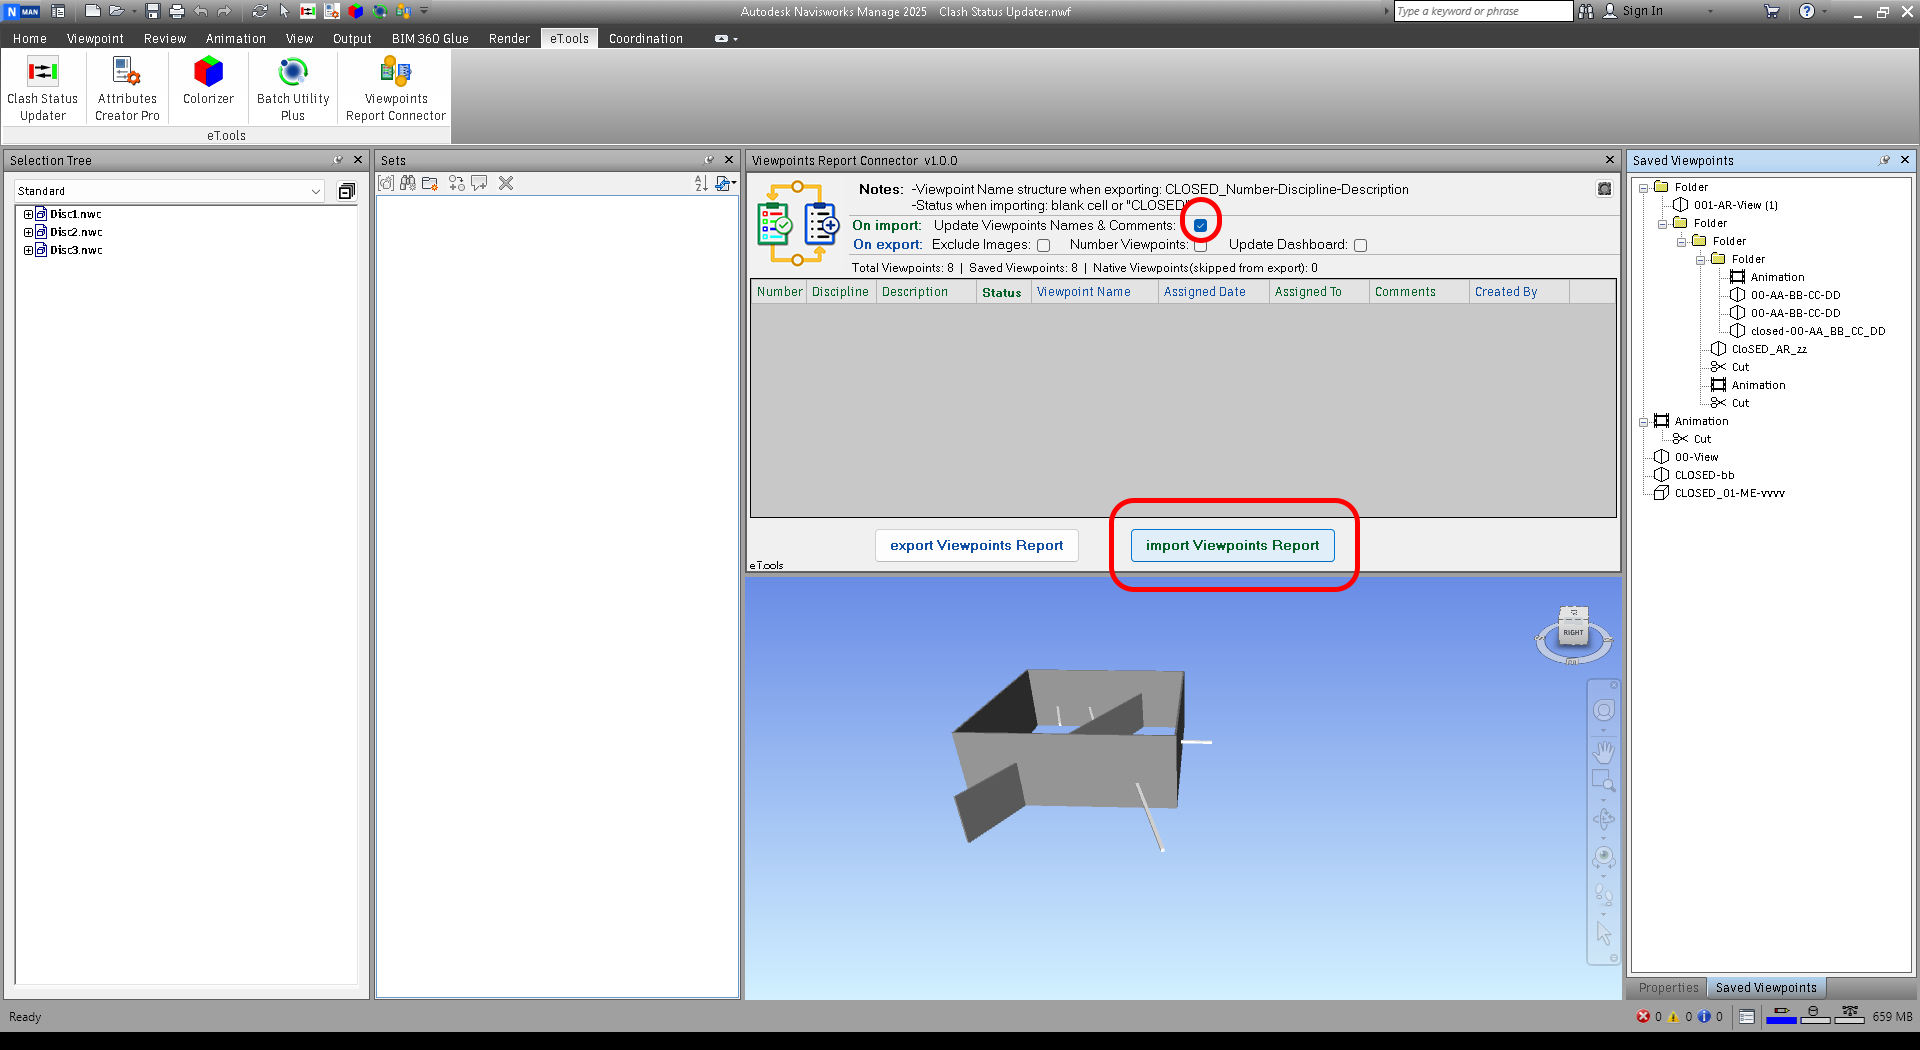Show the Properties panel tab
This screenshot has width=1920, height=1050.
pos(1668,988)
